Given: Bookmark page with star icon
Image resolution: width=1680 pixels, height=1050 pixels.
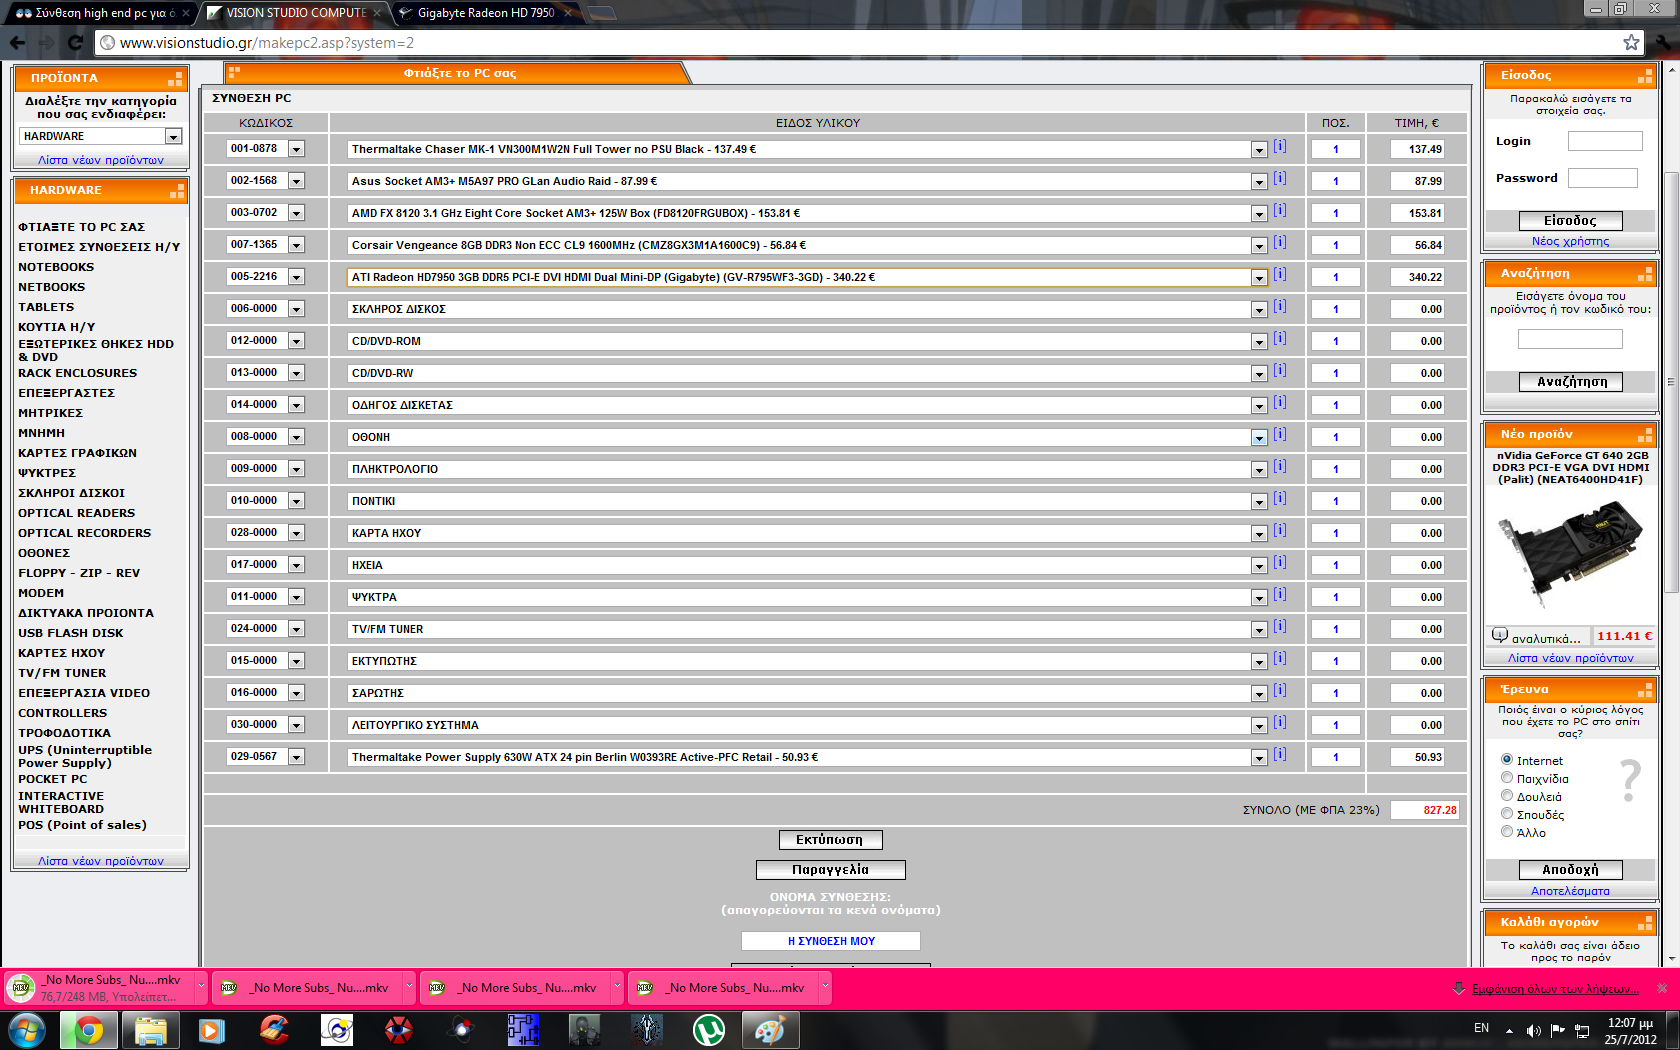Looking at the screenshot, I should (1631, 42).
